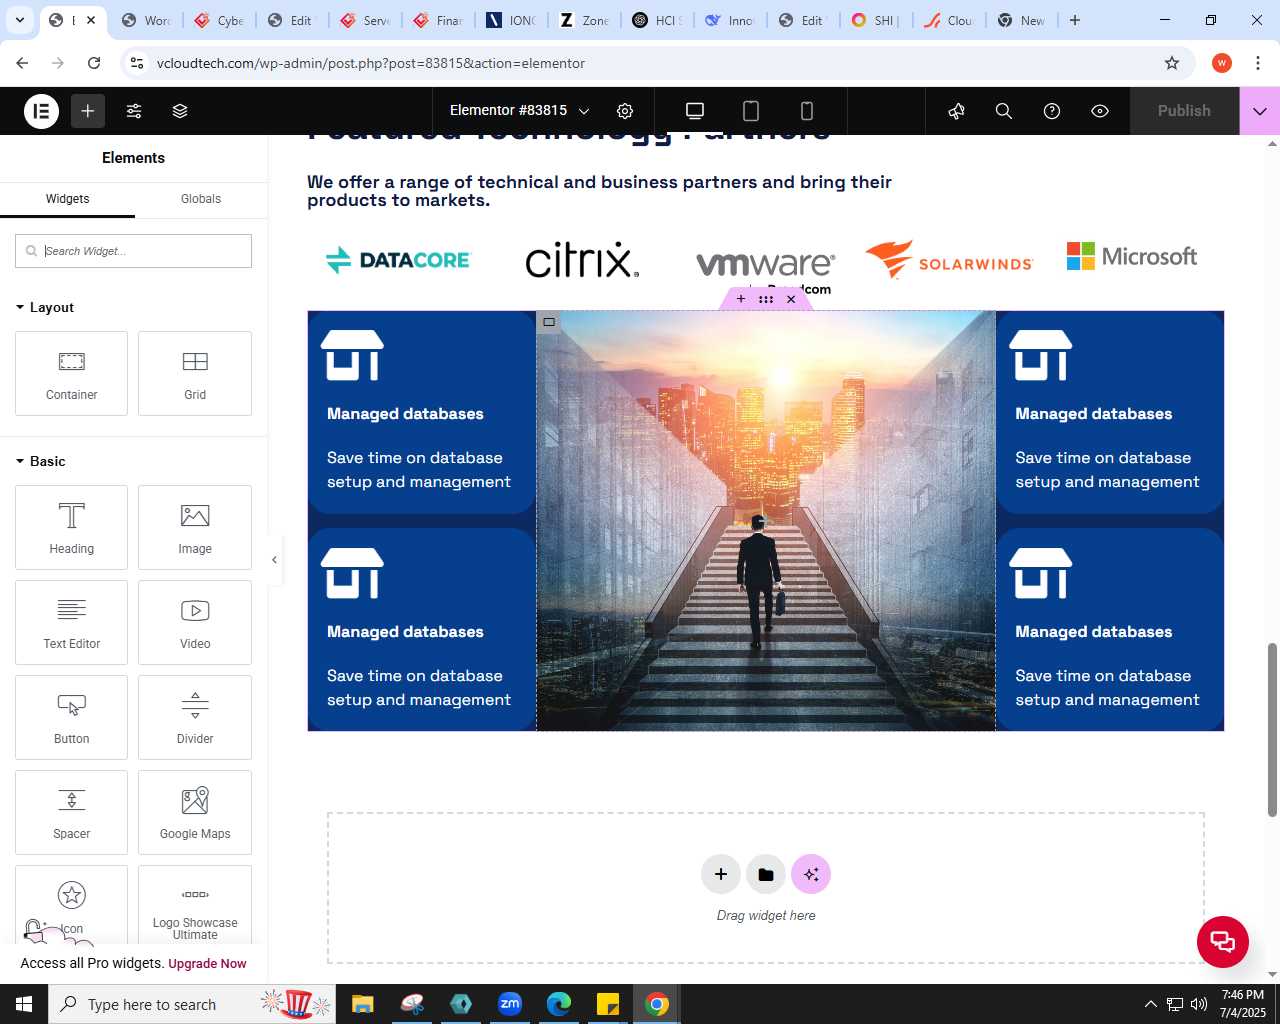
Task: Switch to Mobile responsive view
Action: click(807, 111)
